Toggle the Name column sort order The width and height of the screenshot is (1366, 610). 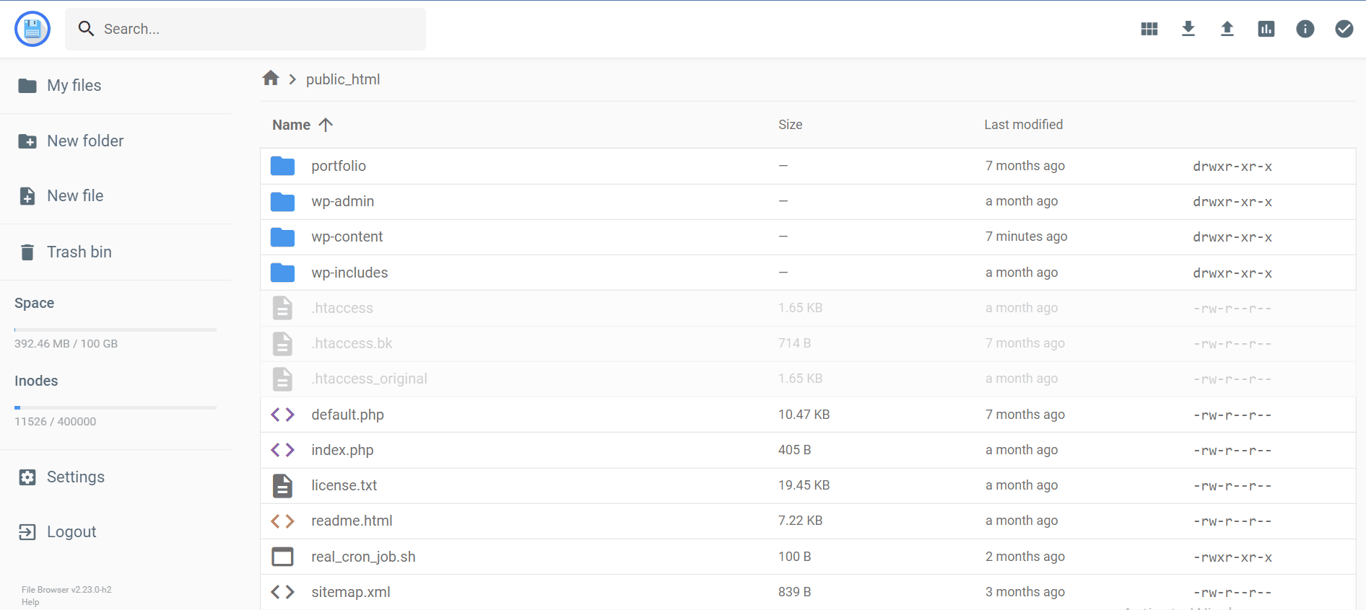[x=302, y=124]
